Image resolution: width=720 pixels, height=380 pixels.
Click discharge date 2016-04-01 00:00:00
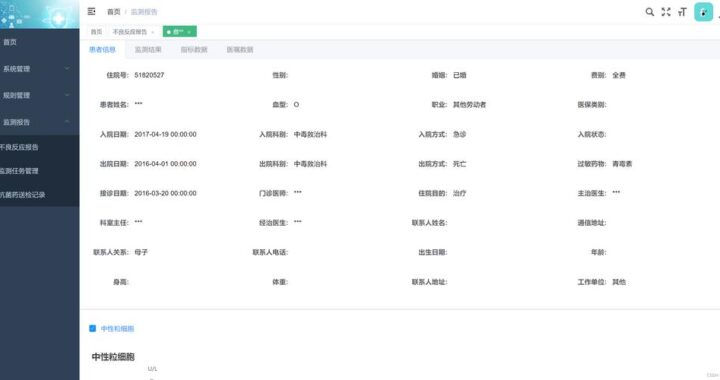point(165,164)
